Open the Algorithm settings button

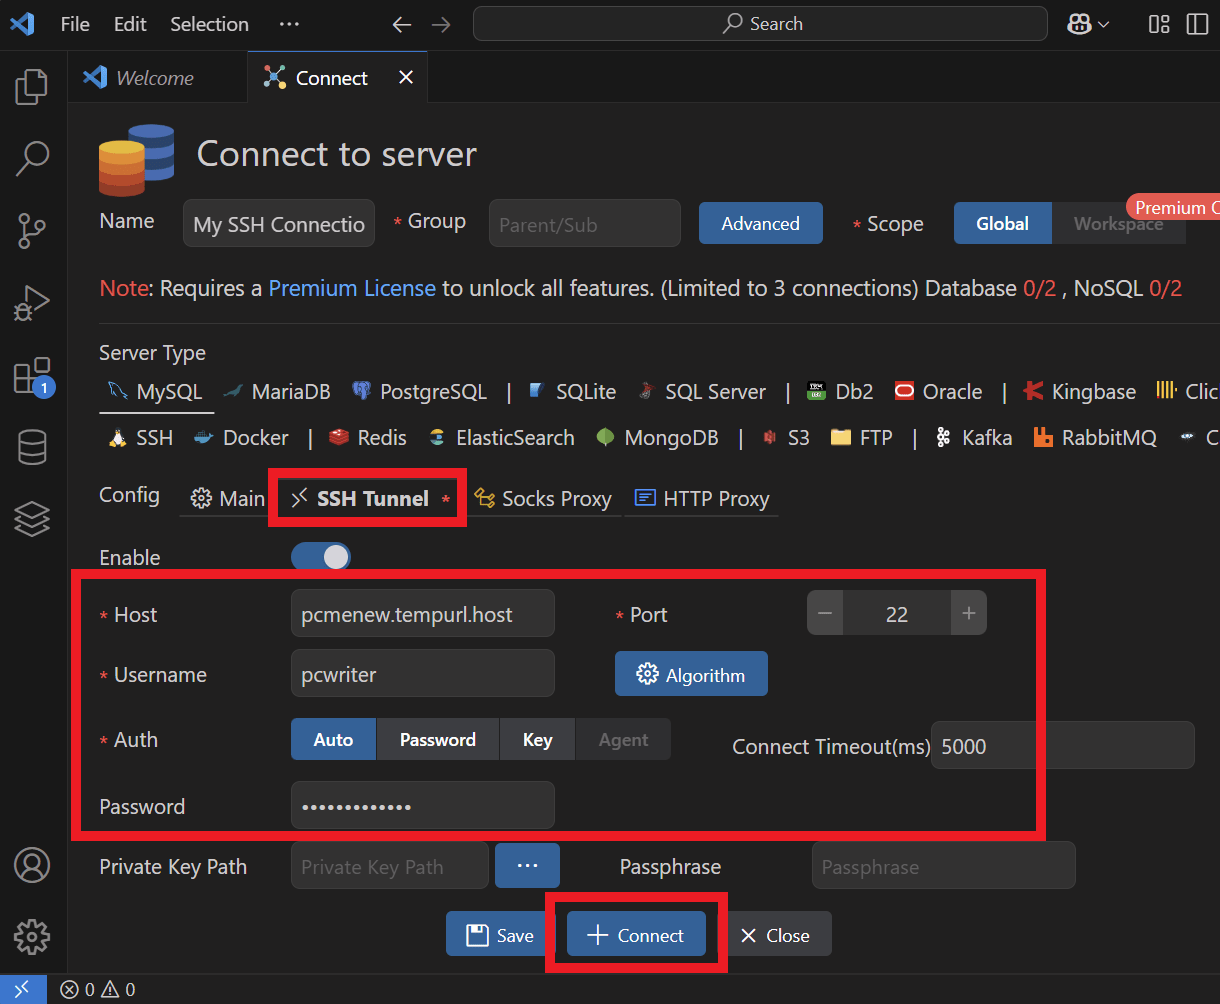click(691, 675)
